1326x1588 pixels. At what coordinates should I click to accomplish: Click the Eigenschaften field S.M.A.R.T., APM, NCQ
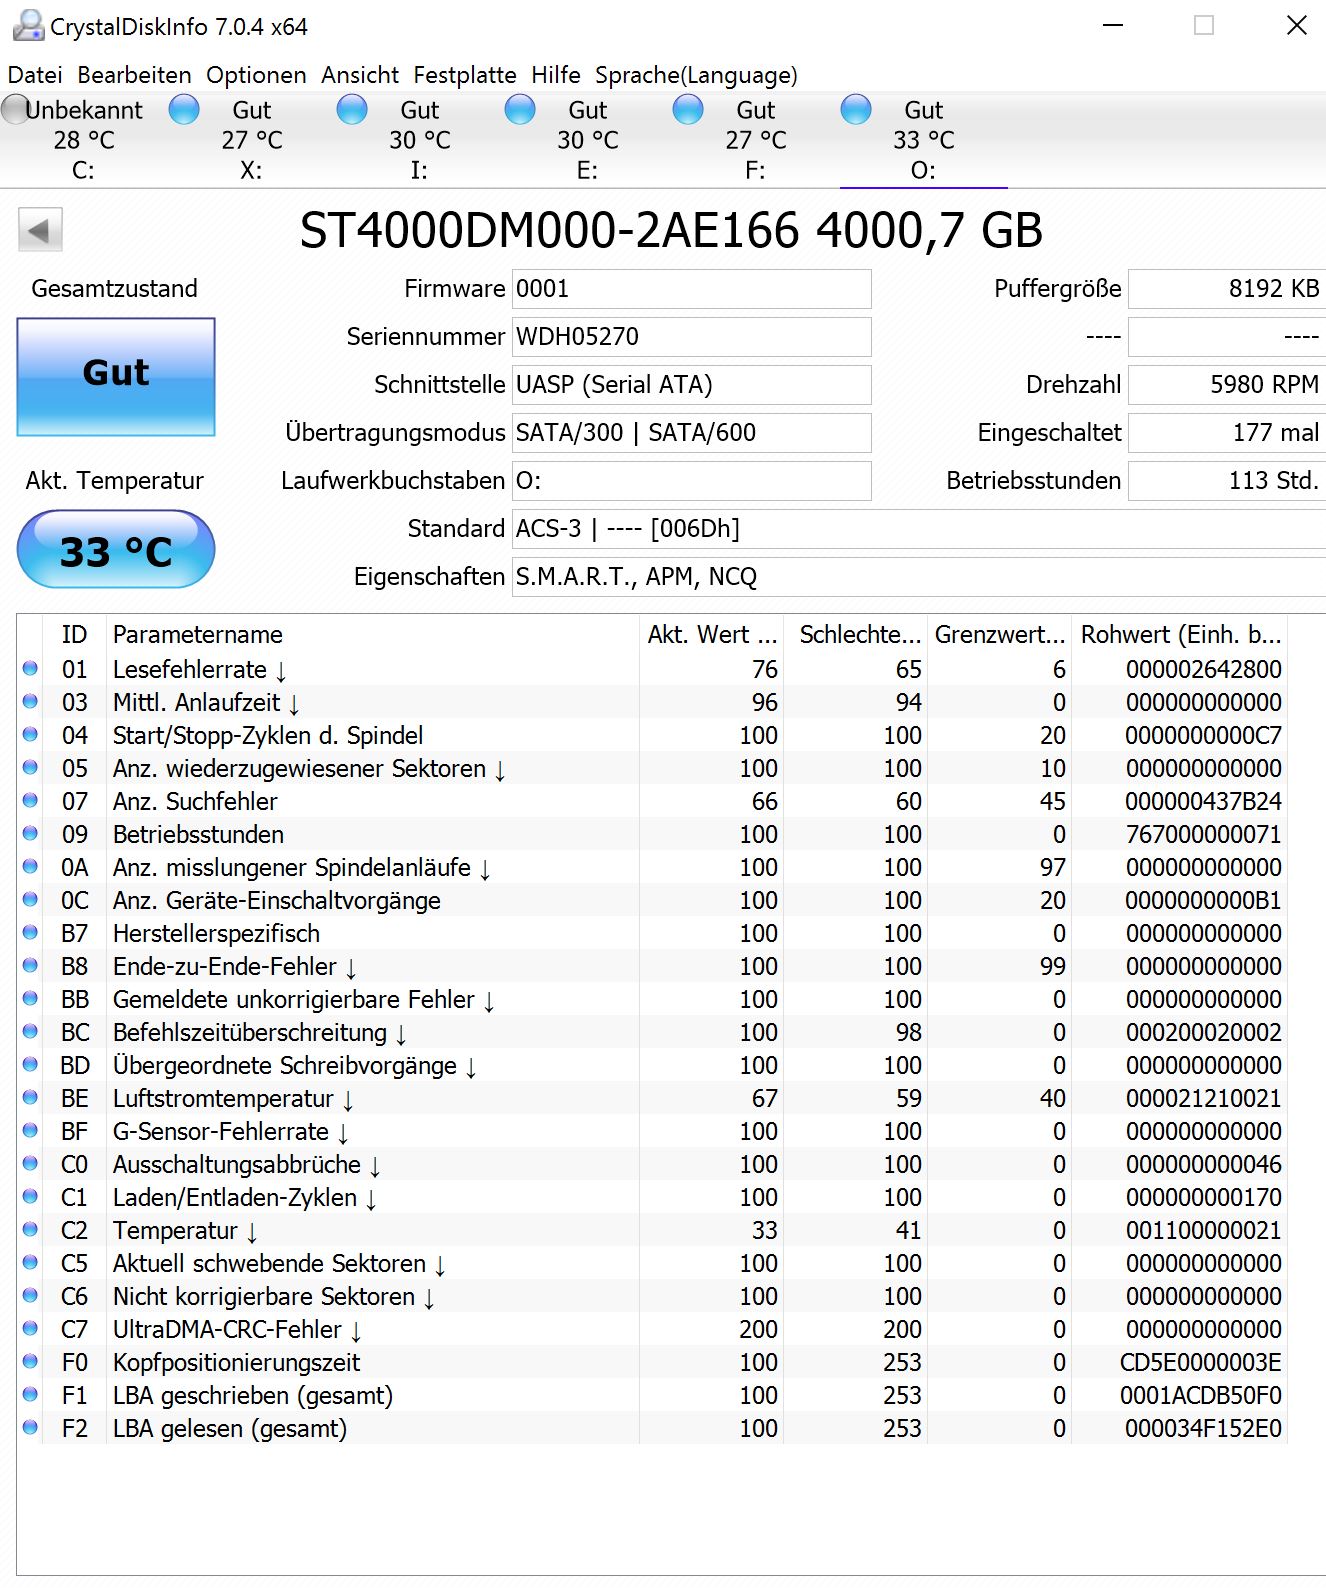point(918,577)
